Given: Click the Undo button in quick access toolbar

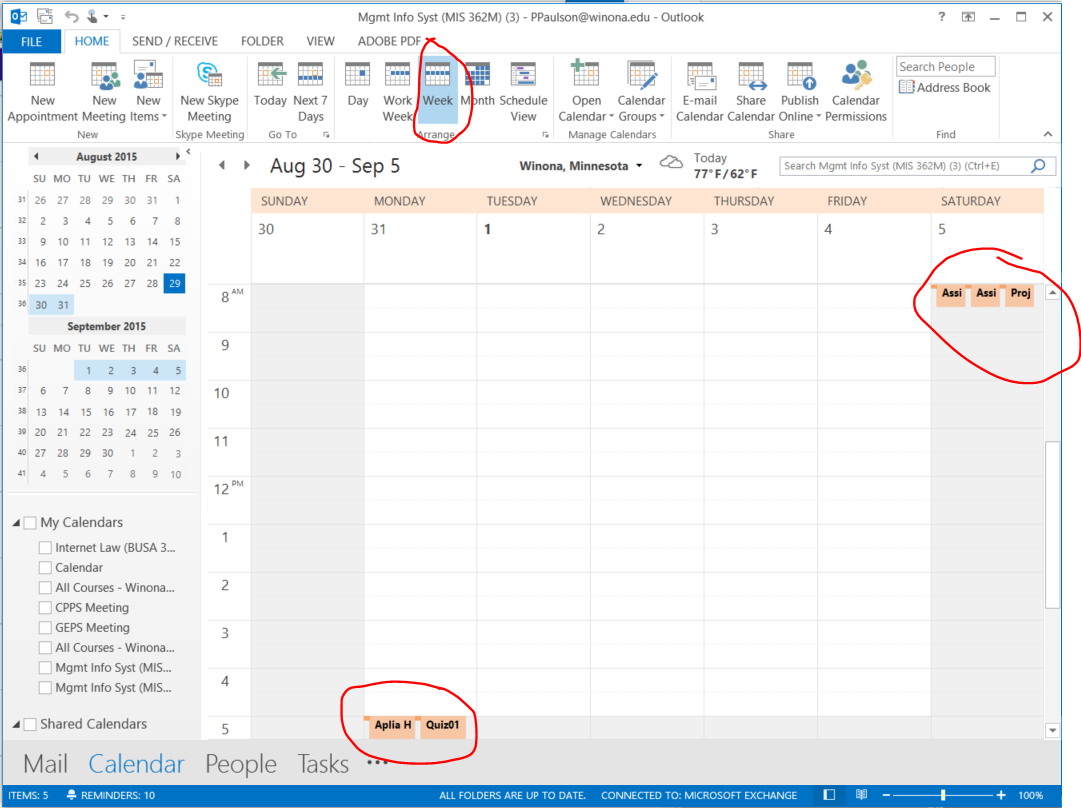Looking at the screenshot, I should pyautogui.click(x=71, y=16).
